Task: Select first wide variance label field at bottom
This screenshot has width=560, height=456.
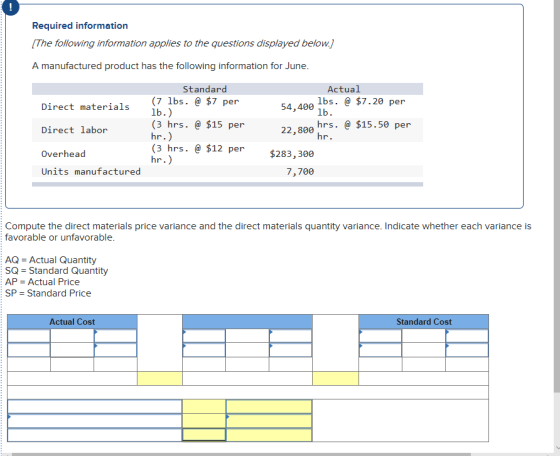Action: click(x=95, y=407)
